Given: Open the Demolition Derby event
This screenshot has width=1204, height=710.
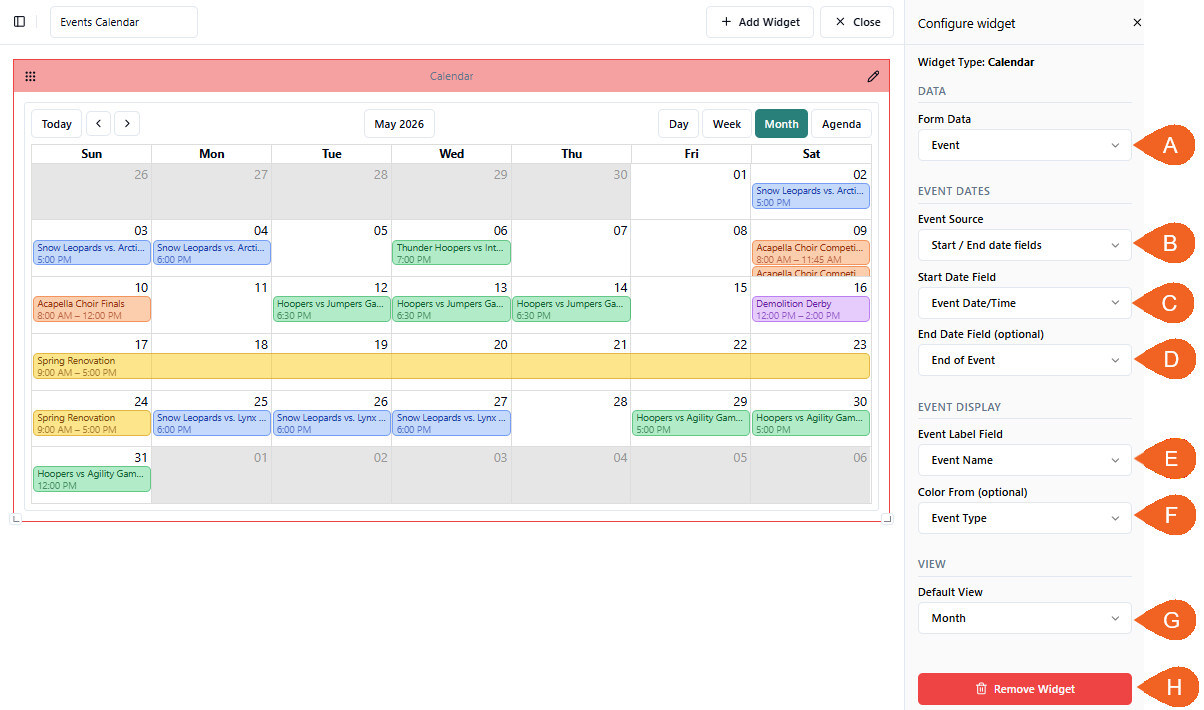Looking at the screenshot, I should pyautogui.click(x=811, y=309).
